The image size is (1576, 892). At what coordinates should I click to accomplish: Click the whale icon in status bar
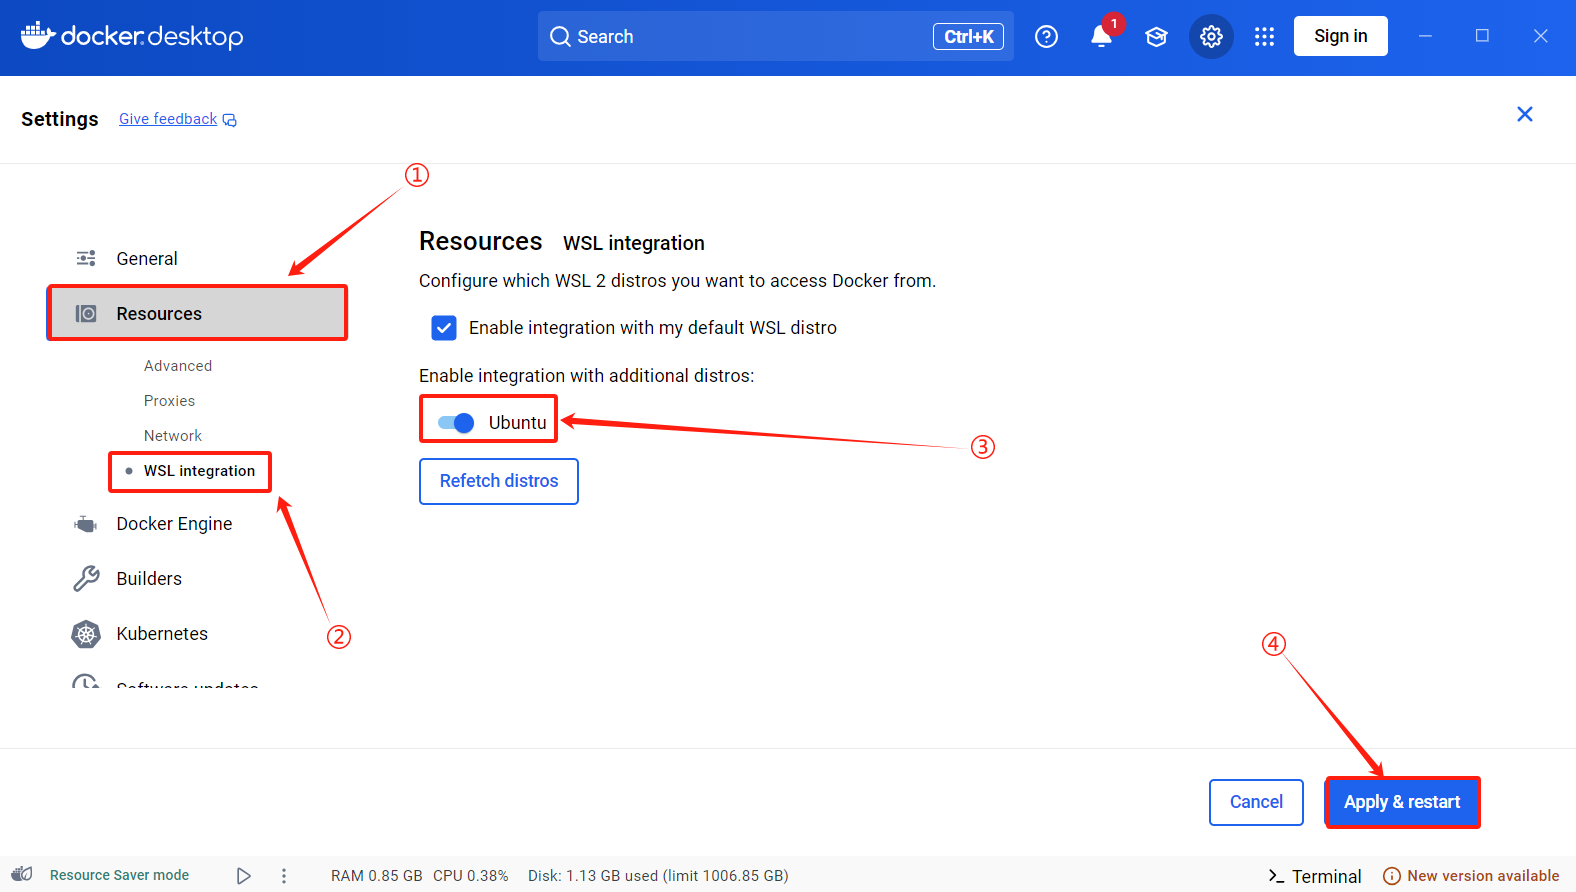pos(23,875)
